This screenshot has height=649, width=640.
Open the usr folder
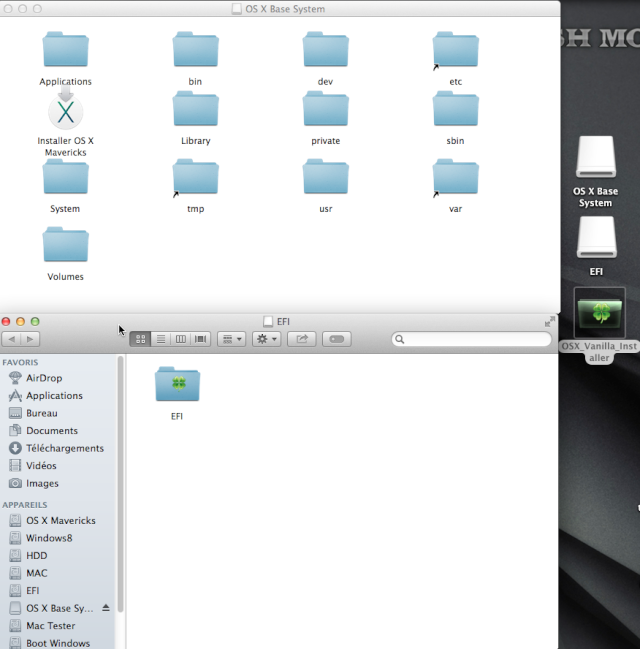[x=325, y=177]
